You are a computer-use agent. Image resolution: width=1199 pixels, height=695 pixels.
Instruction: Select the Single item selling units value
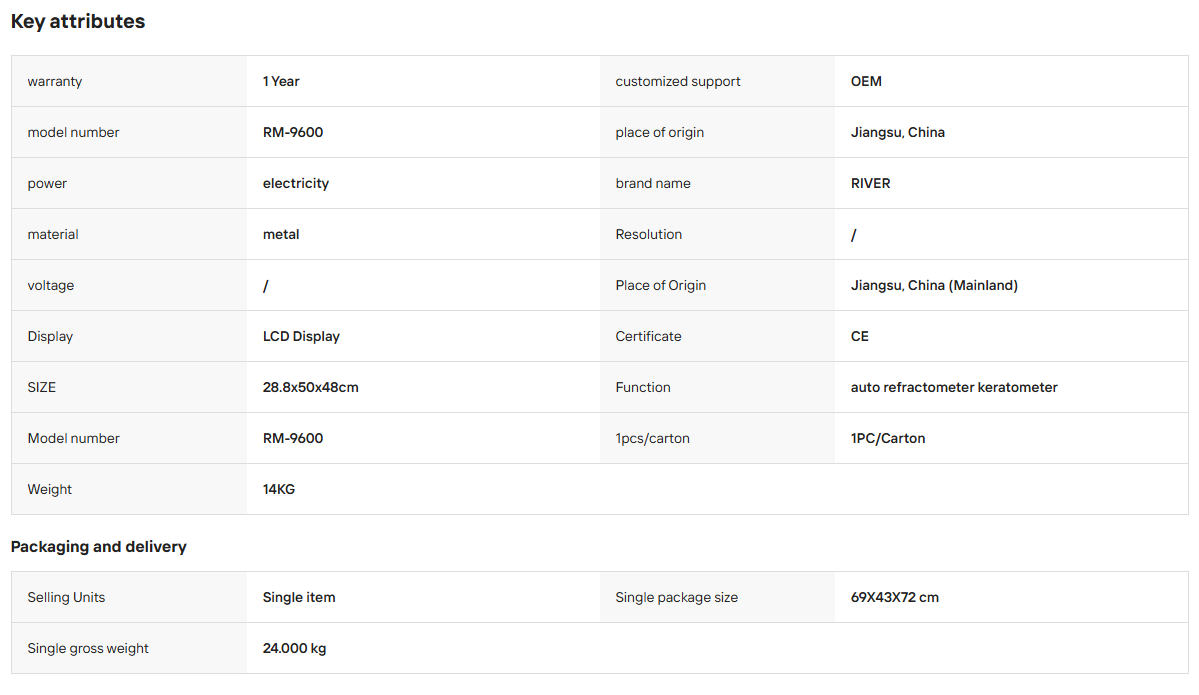pyautogui.click(x=299, y=597)
